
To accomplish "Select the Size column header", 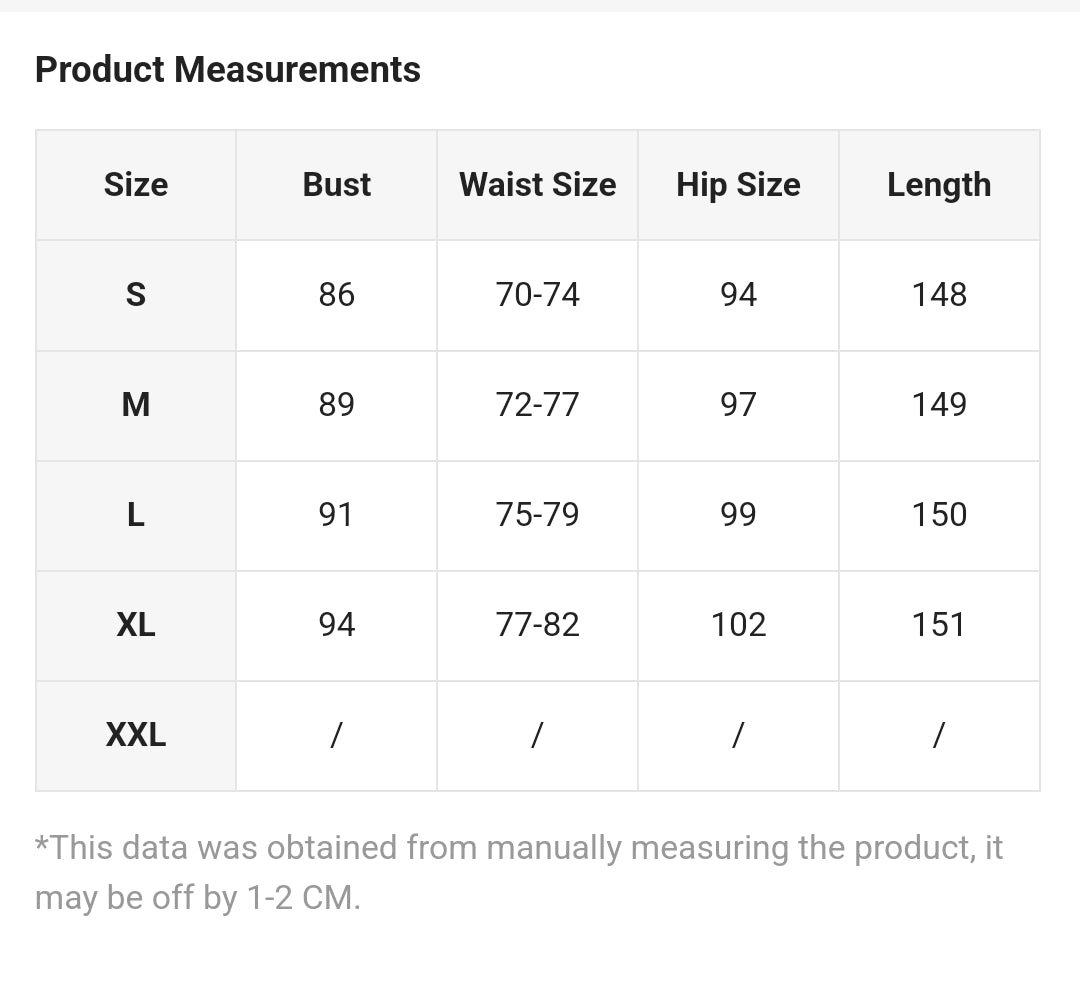I will [x=136, y=185].
